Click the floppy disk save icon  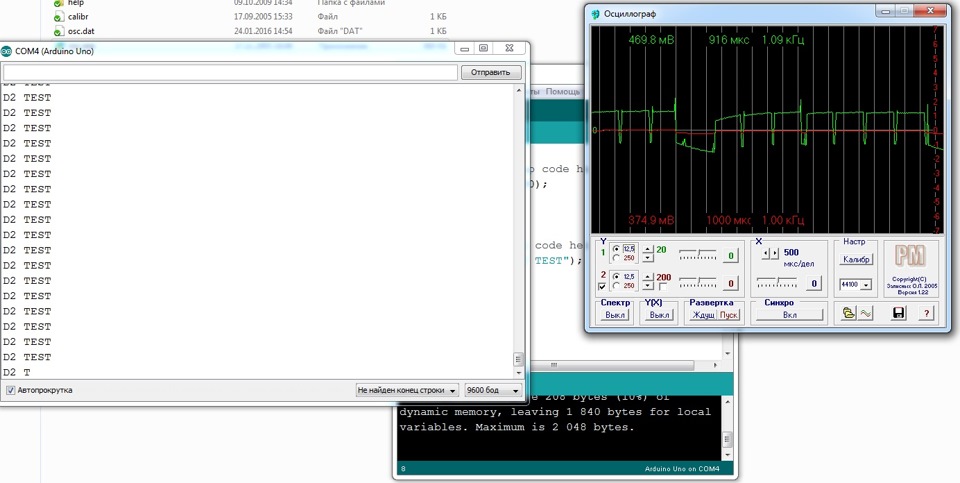pyautogui.click(x=899, y=314)
